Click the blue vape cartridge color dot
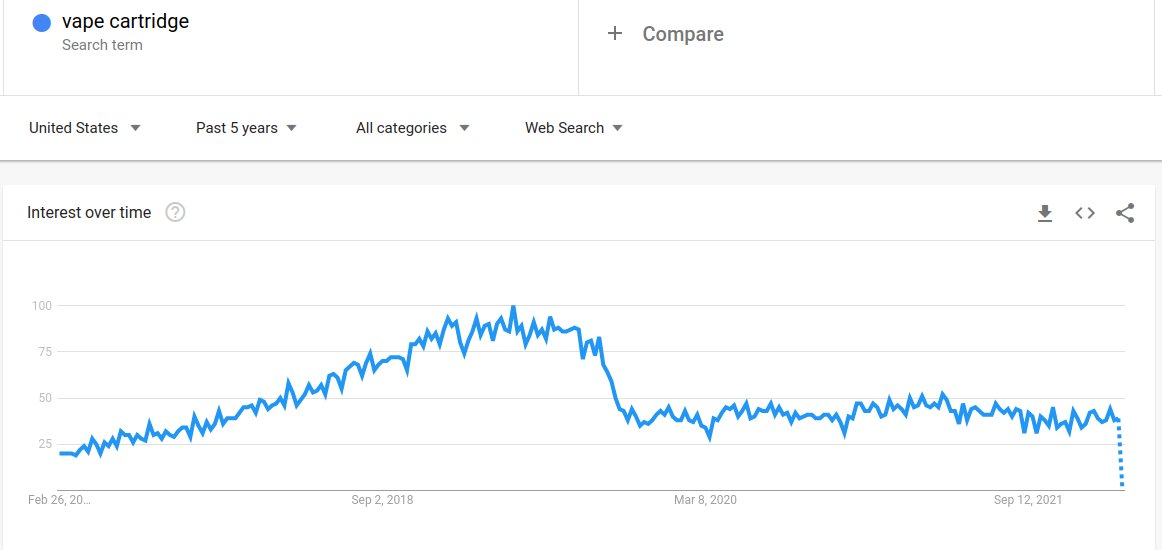This screenshot has height=550, width=1162. (x=42, y=23)
